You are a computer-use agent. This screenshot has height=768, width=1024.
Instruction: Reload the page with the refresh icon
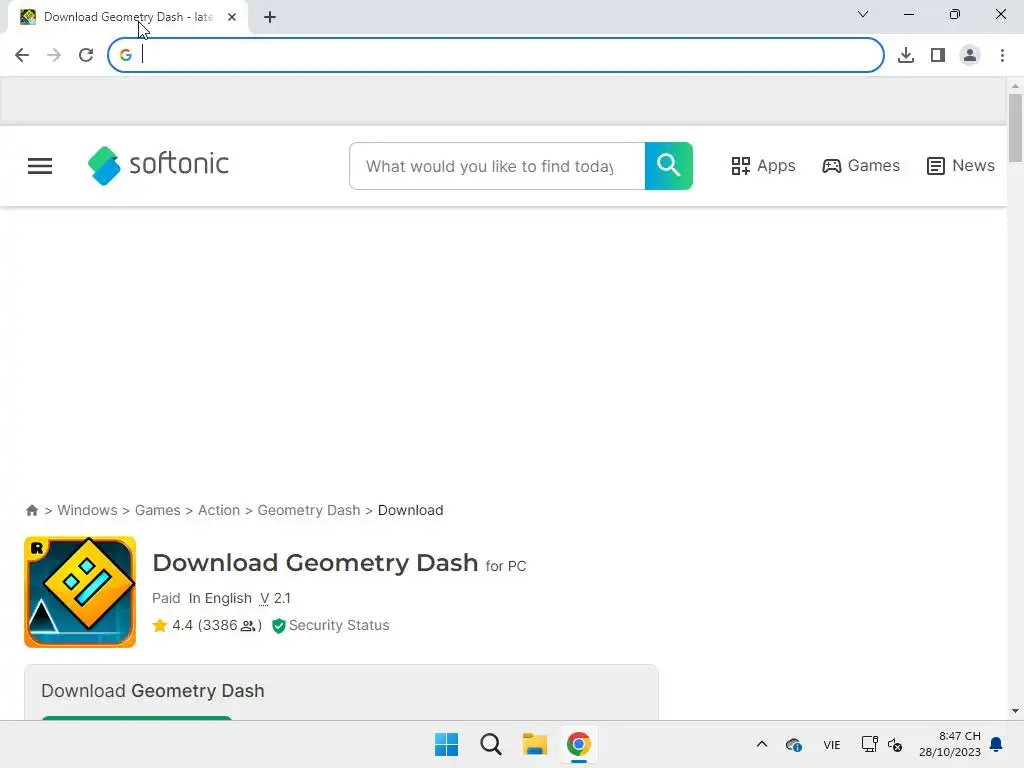(86, 55)
